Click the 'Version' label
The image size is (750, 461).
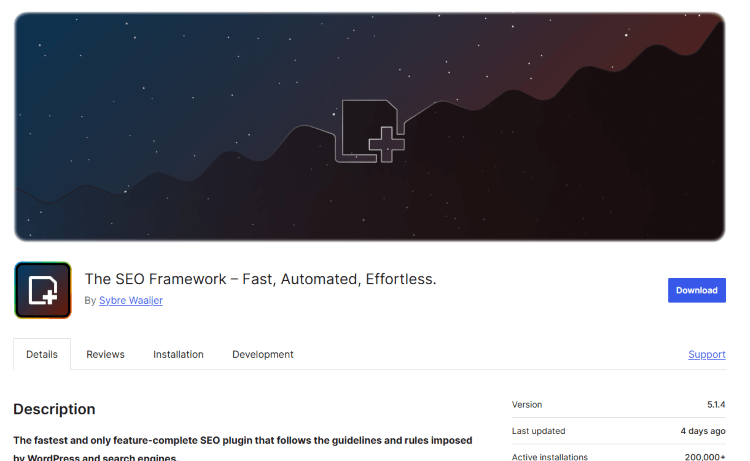pyautogui.click(x=527, y=405)
